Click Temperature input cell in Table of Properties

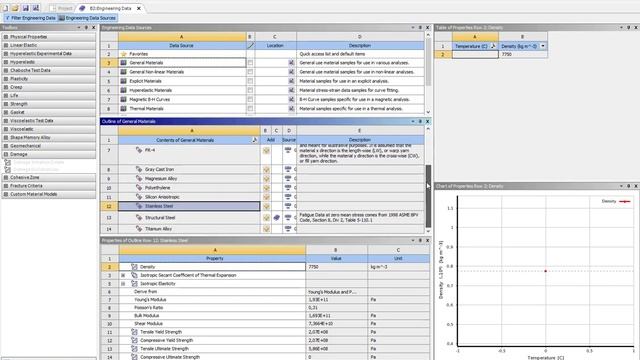click(475, 54)
